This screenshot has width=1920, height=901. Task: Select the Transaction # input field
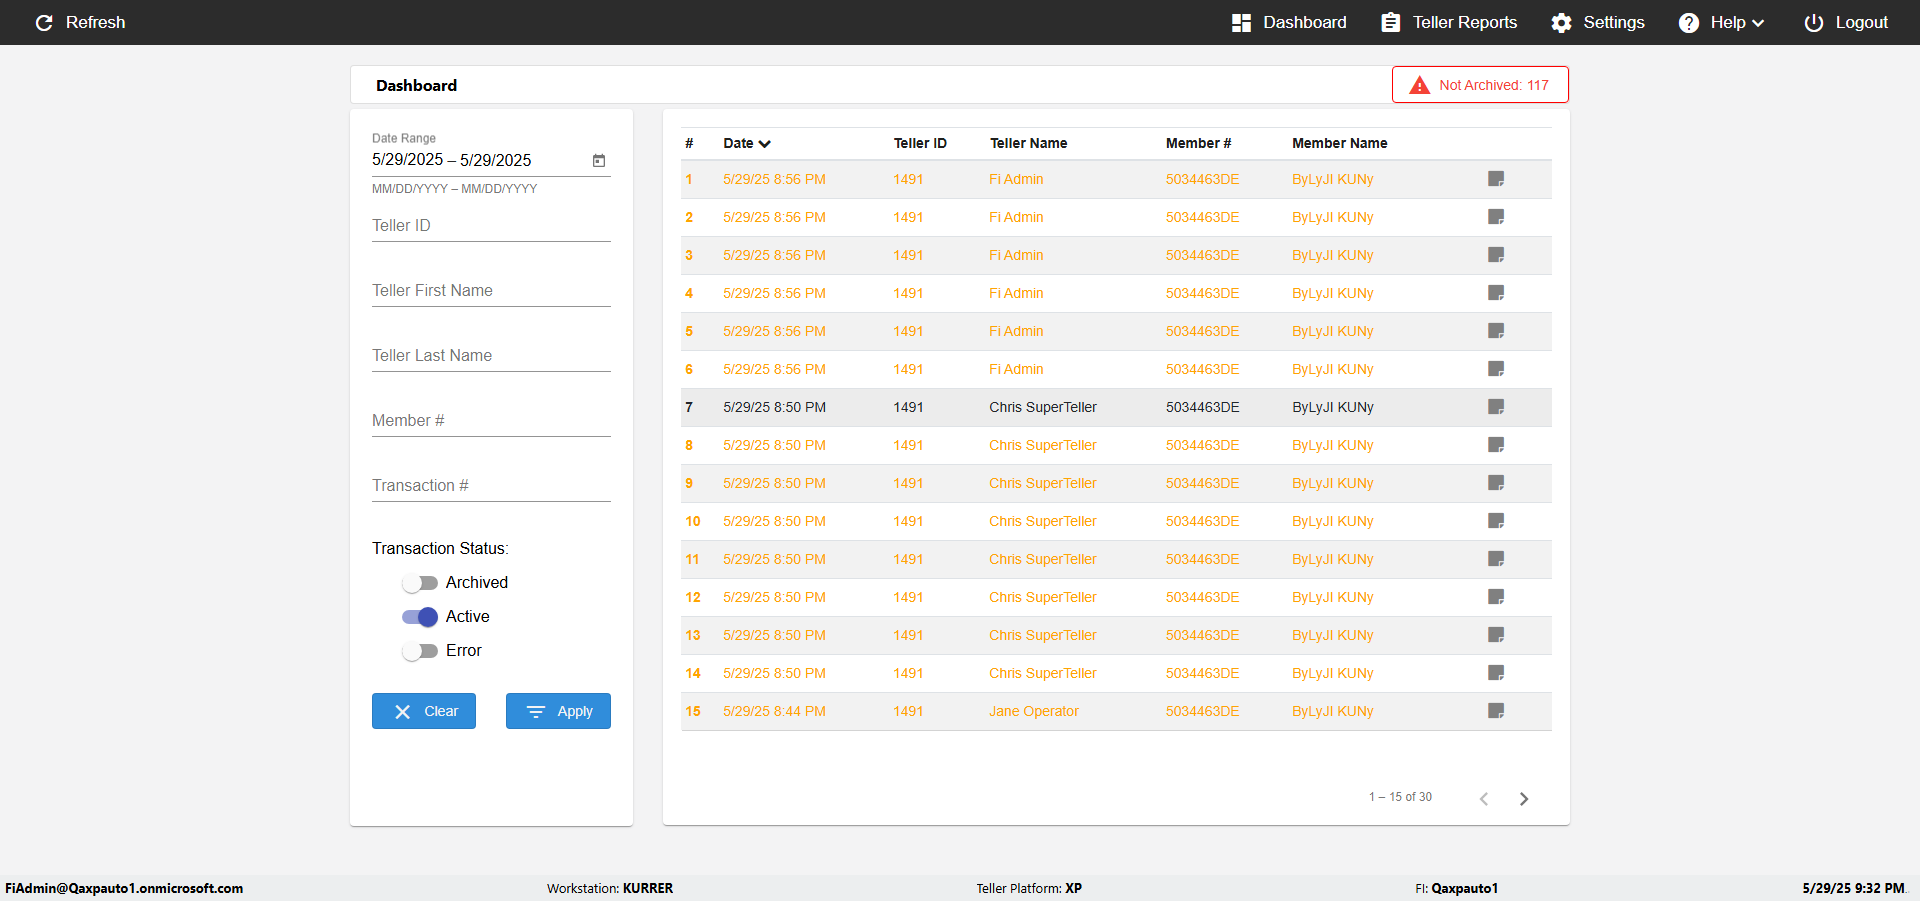click(491, 486)
